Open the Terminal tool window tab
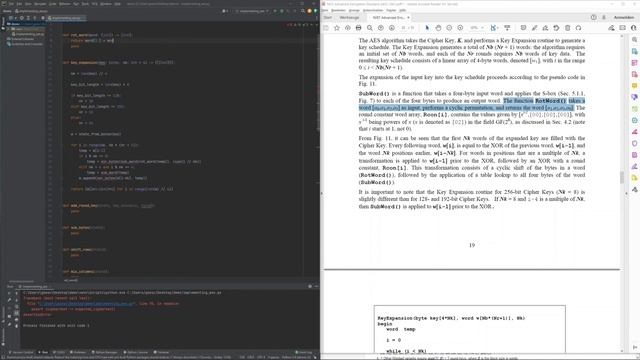Screen dimensions: 640x360 point(161,352)
